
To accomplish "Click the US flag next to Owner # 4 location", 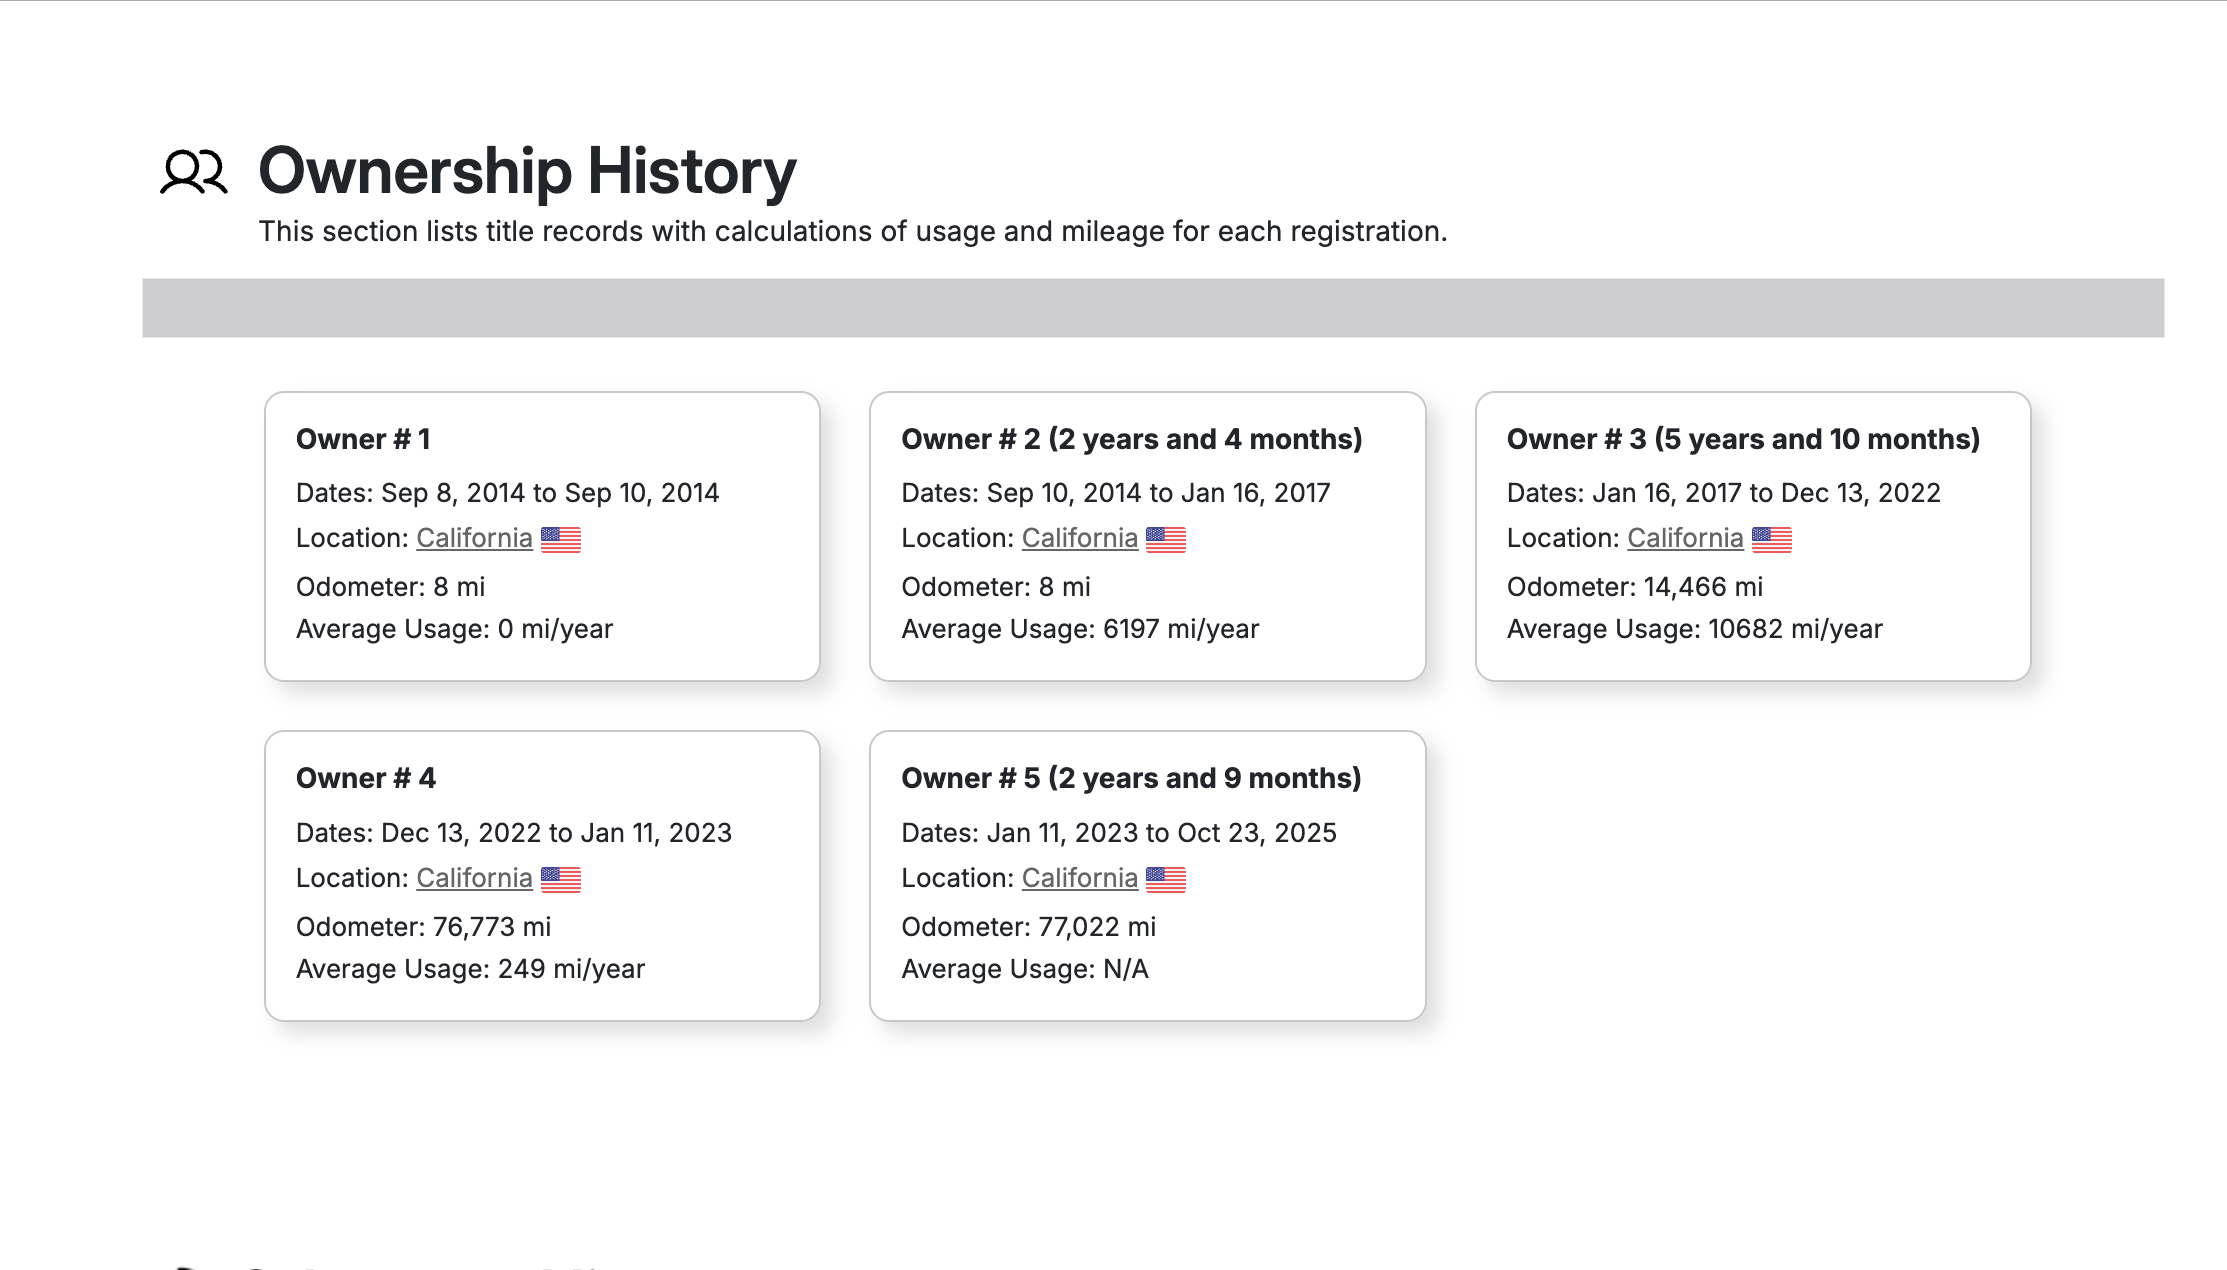I will 563,879.
